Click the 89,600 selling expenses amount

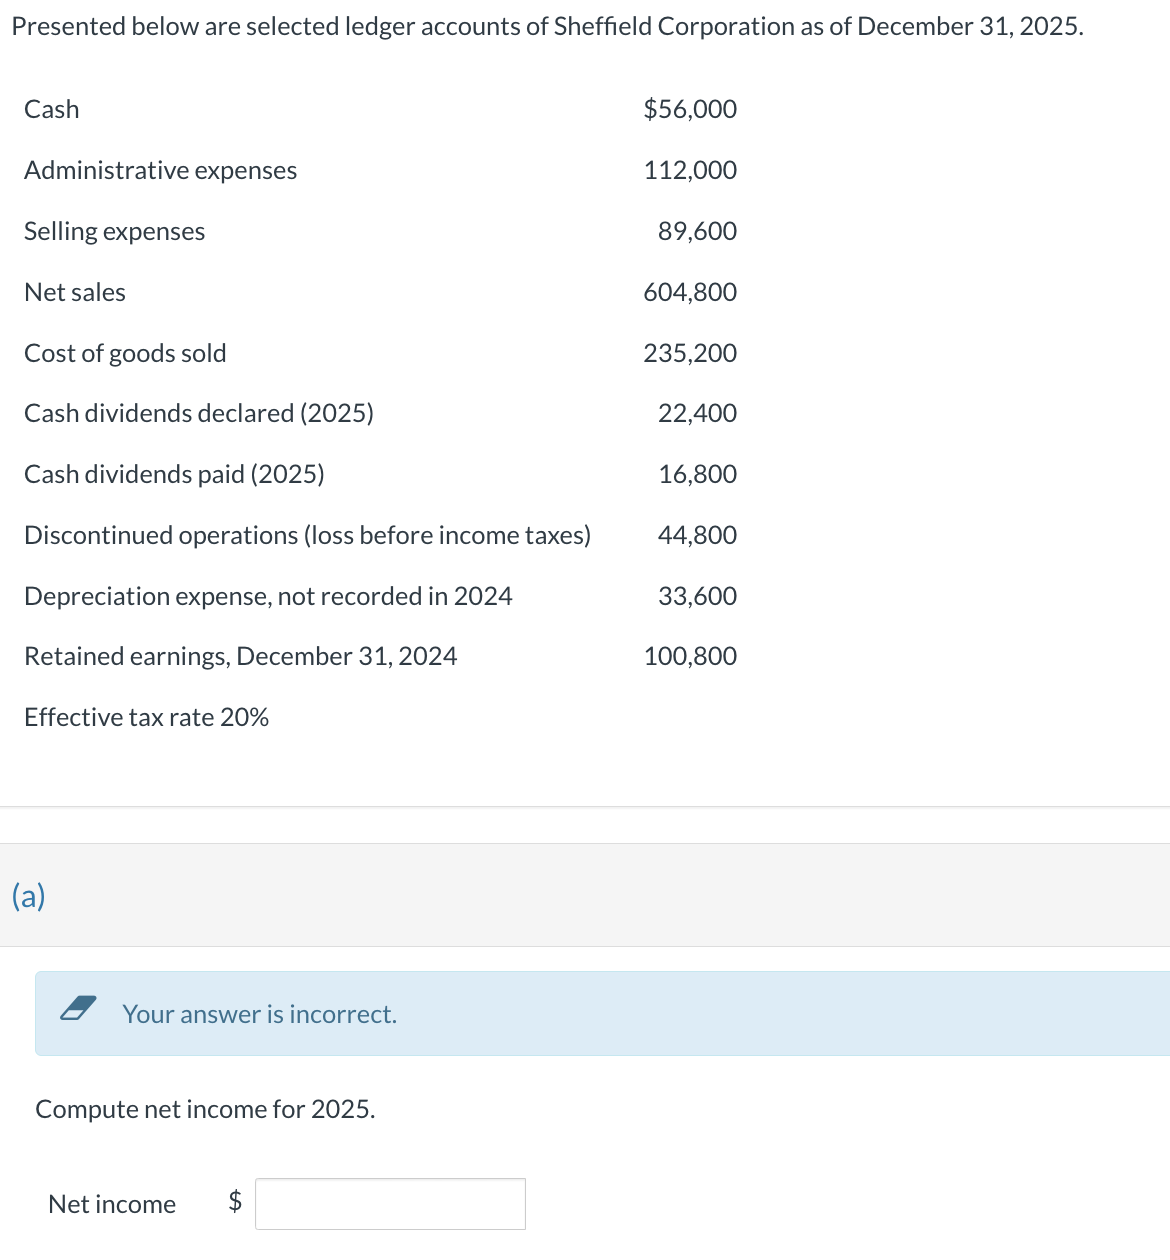(x=697, y=231)
